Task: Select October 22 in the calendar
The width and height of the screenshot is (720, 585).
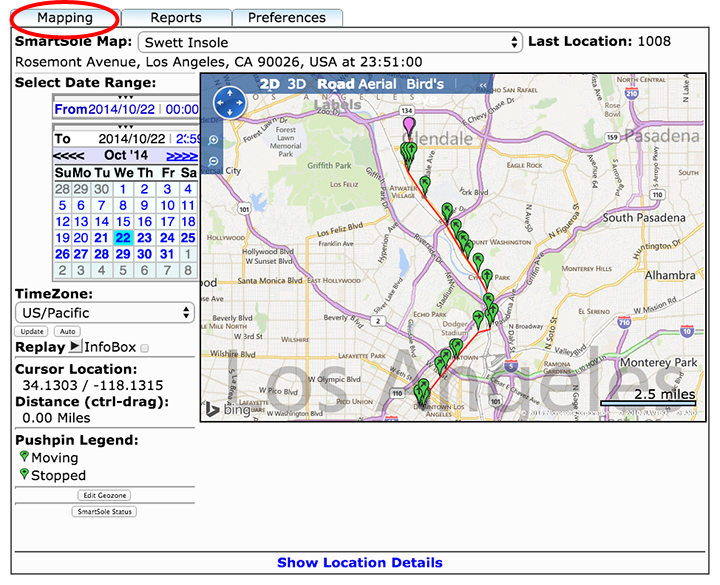Action: pyautogui.click(x=123, y=238)
